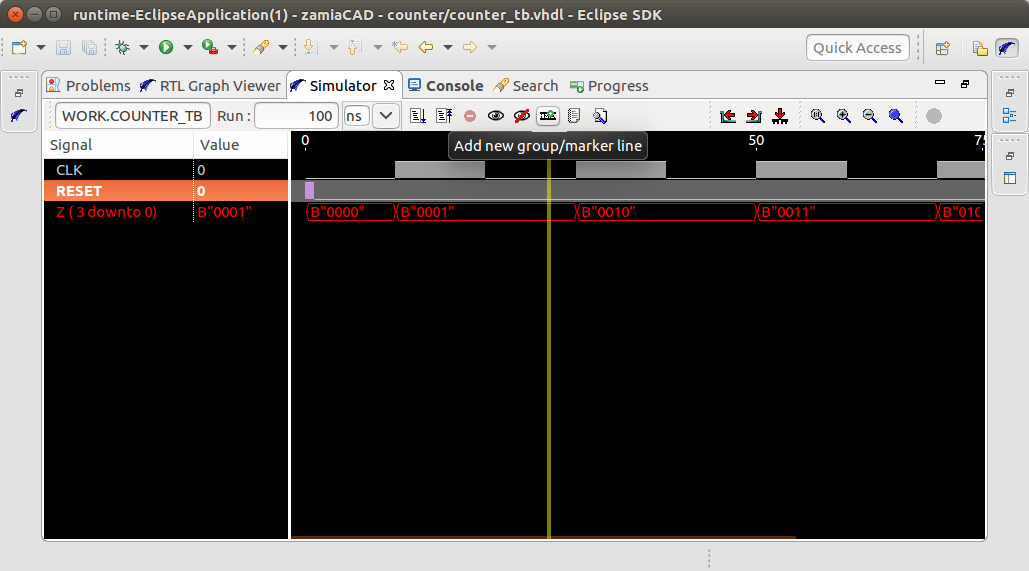
Task: Click the B"0010" waveform segment
Action: [x=665, y=212]
